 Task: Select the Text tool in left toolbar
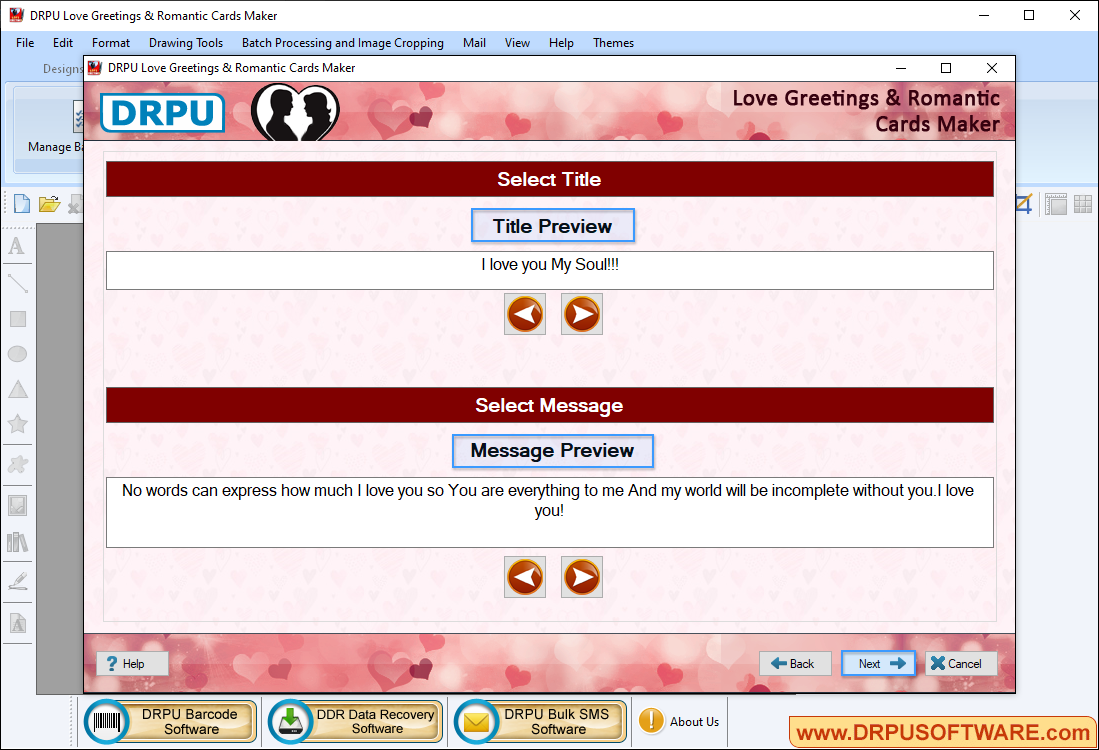pos(17,246)
